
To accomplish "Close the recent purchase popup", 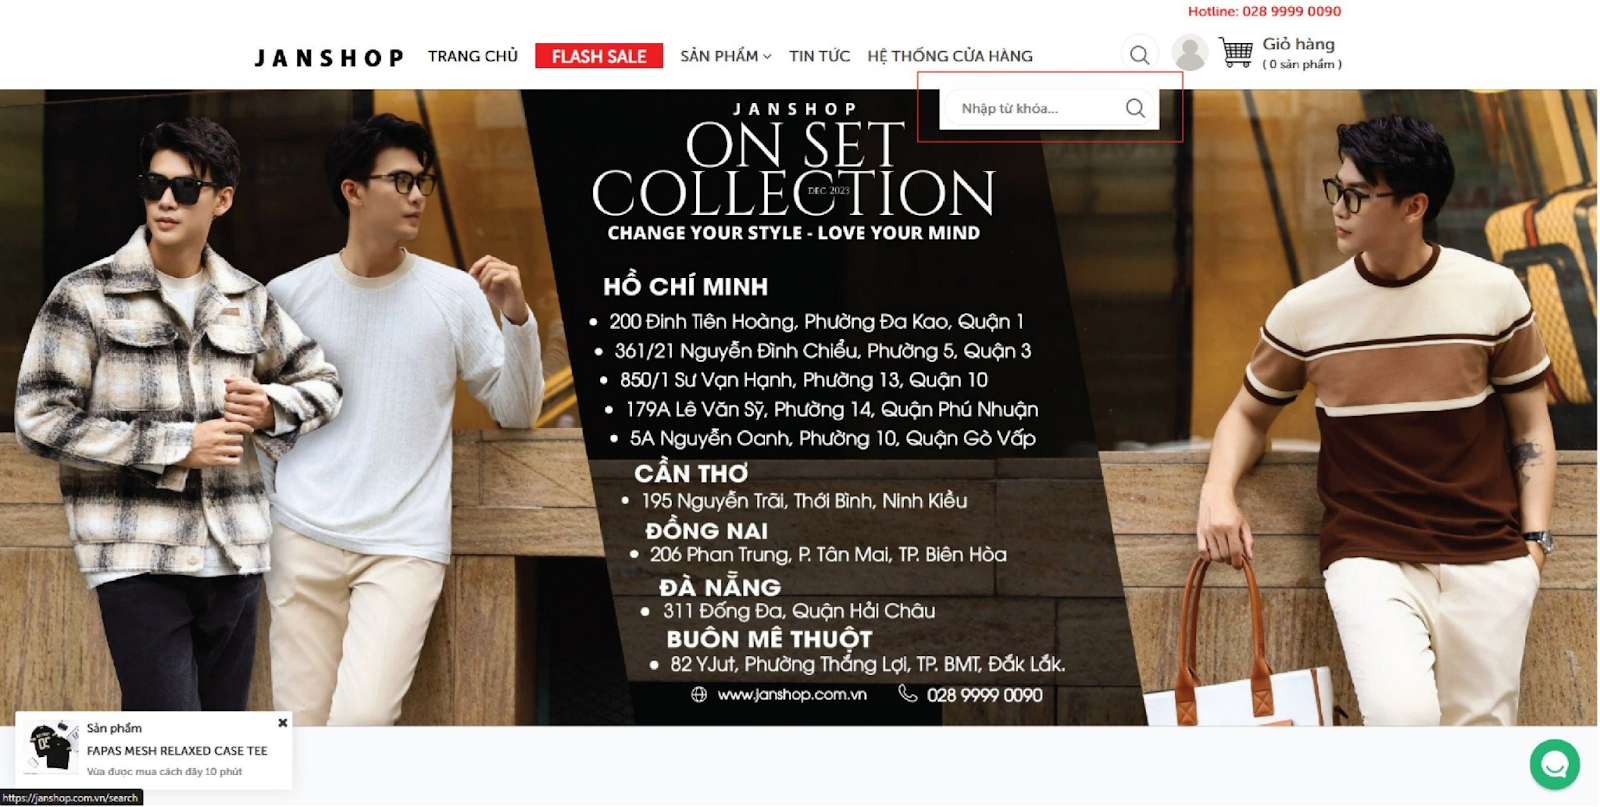I will [x=283, y=723].
